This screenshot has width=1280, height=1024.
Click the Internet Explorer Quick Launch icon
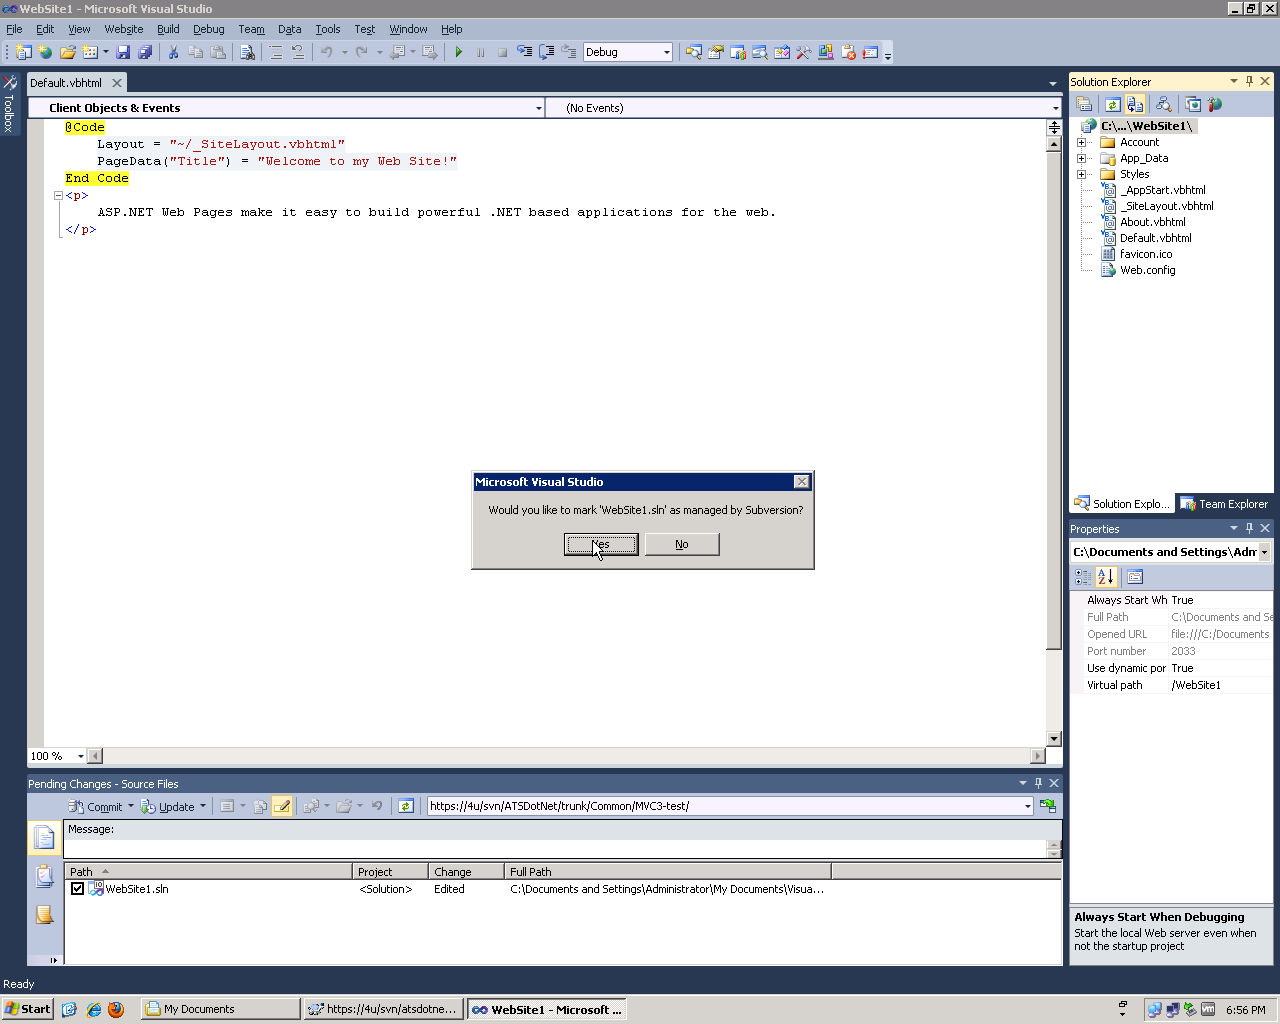point(93,1009)
